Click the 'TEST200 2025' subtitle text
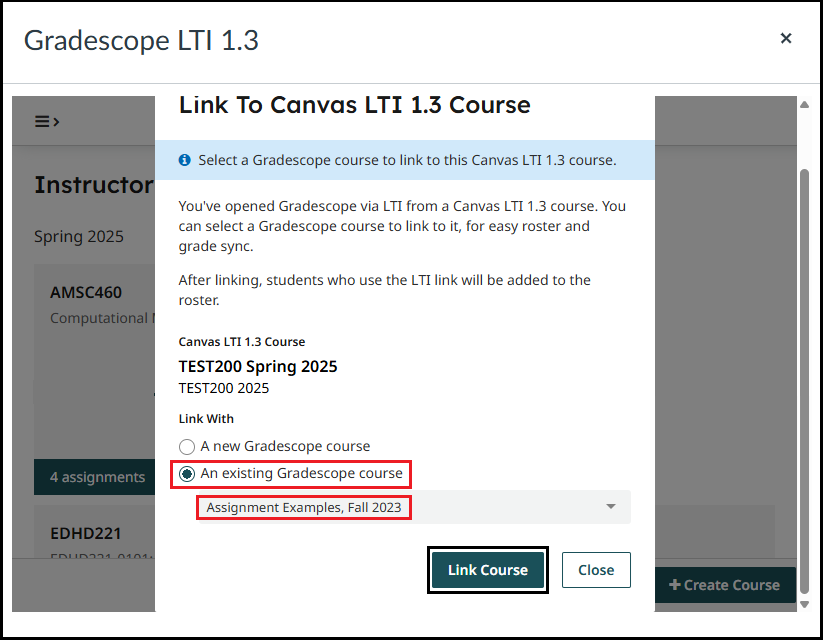823x640 pixels. click(224, 388)
